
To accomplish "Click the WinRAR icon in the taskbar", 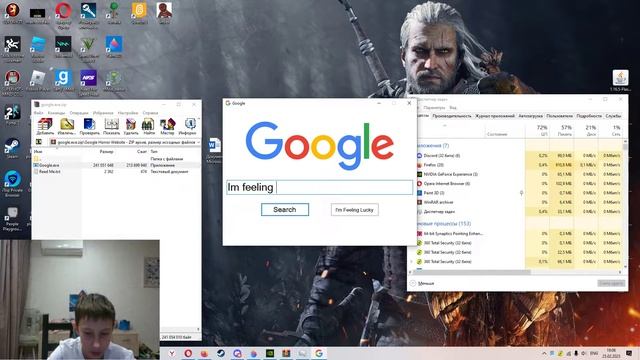I will [286, 353].
